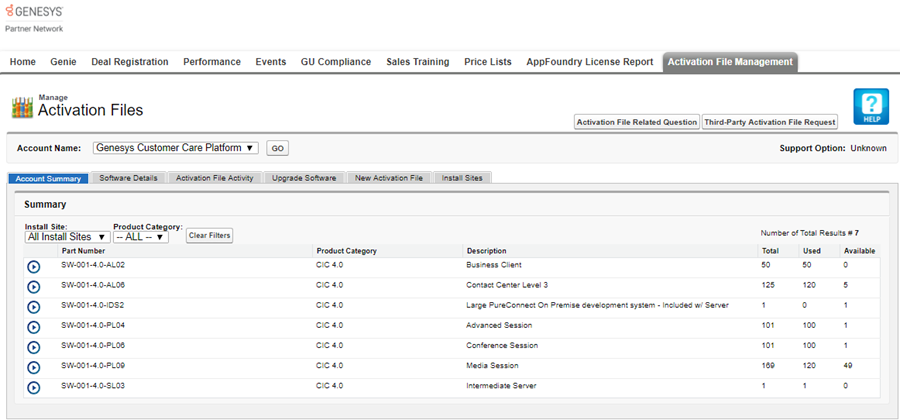900x420 pixels.
Task: Open the Account Name dropdown
Action: [175, 148]
